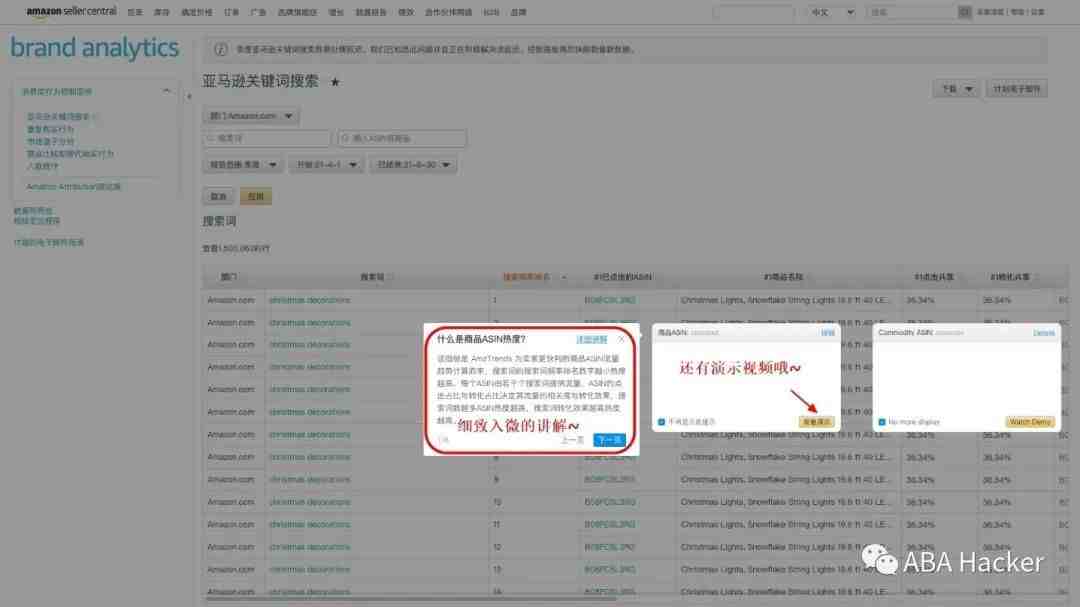Click the Watch Demo button
This screenshot has height=607, width=1080.
coord(1030,422)
